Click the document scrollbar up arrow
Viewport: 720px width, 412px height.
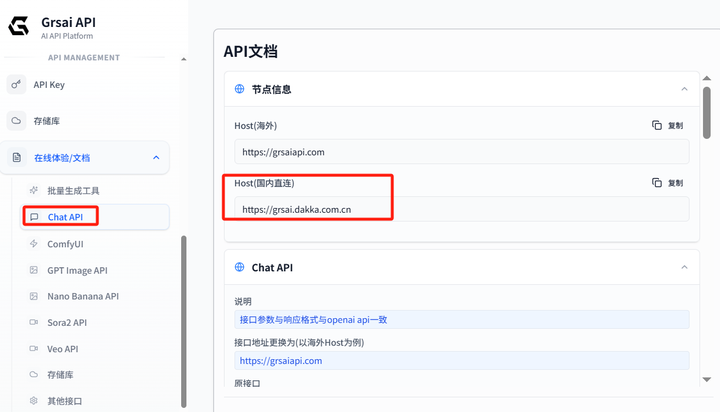click(707, 78)
